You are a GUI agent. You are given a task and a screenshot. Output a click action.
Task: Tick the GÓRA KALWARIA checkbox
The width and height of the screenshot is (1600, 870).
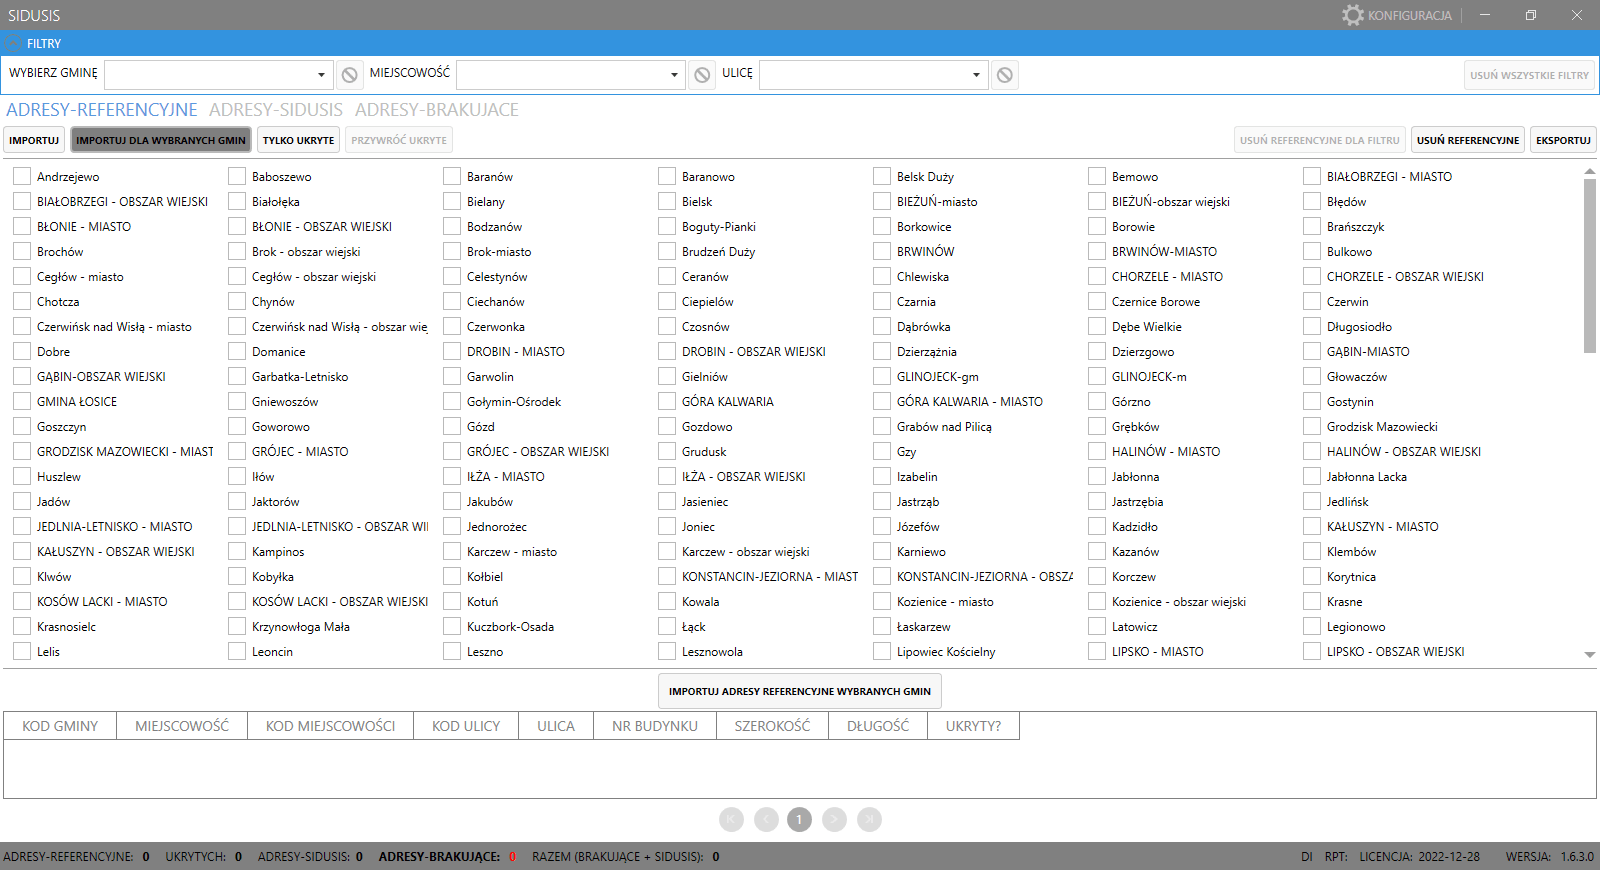point(667,402)
